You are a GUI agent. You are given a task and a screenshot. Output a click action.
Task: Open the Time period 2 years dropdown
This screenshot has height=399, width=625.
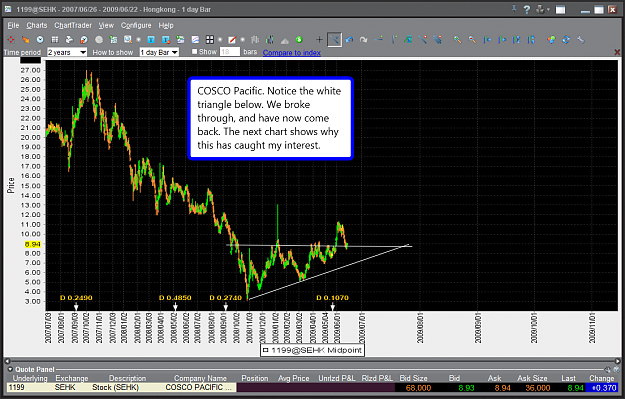67,52
